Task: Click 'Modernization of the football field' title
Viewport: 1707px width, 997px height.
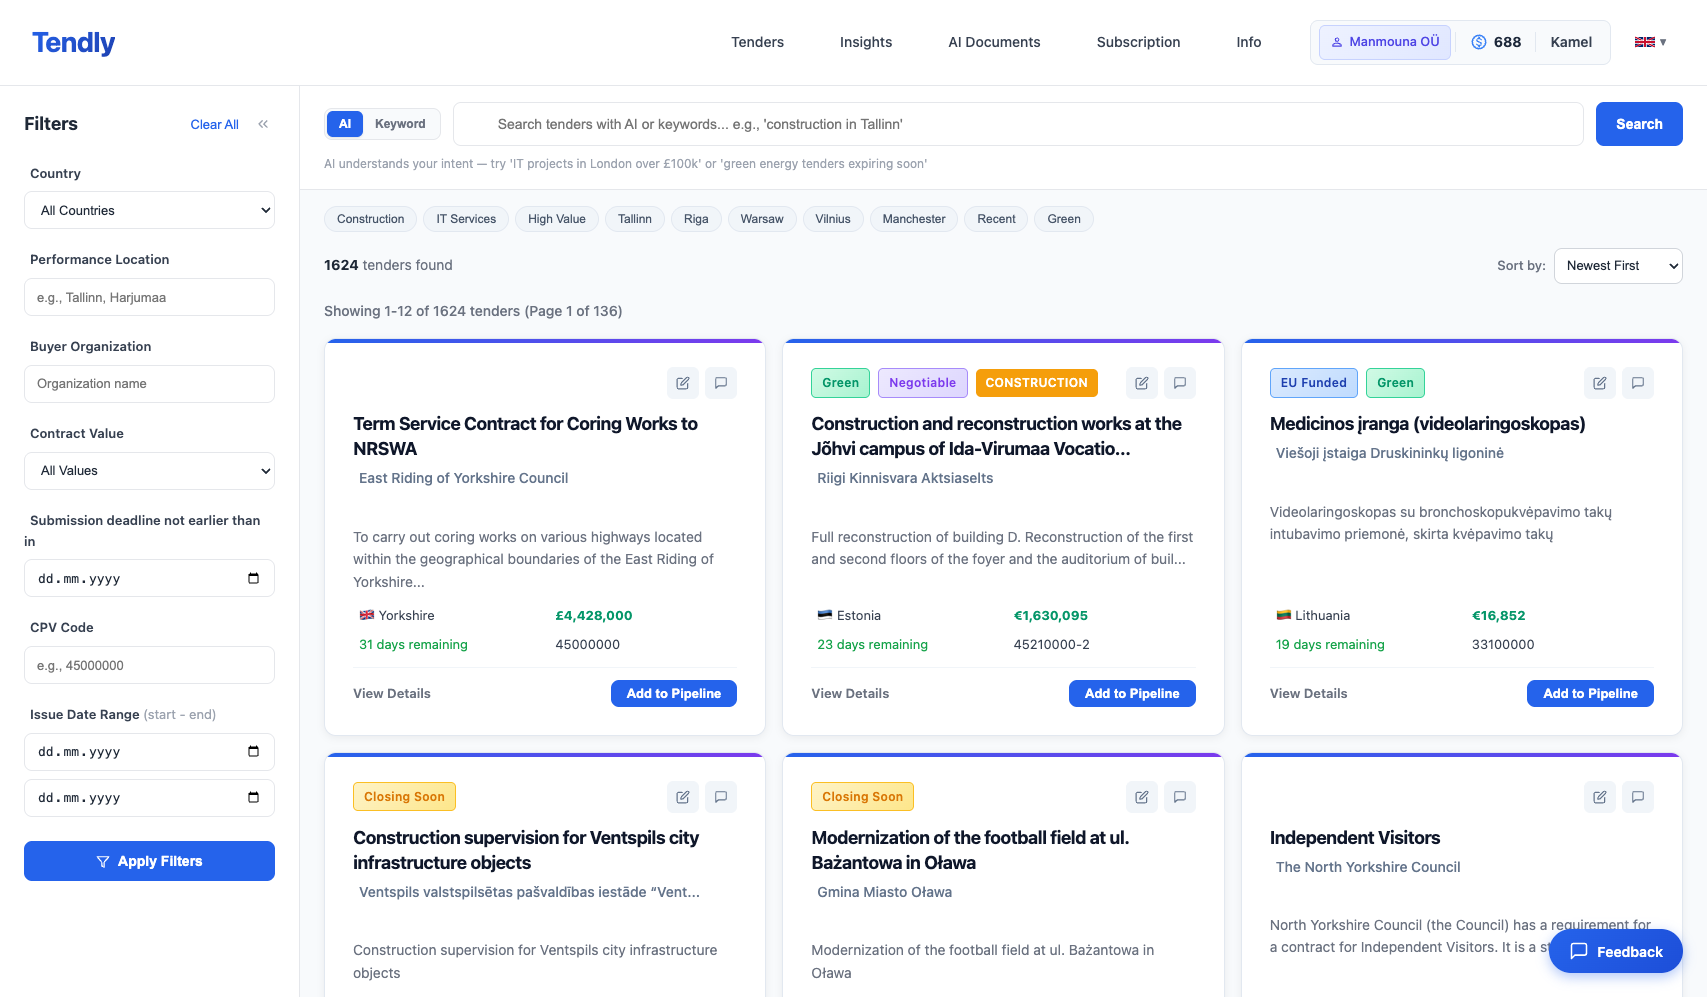Action: (970, 850)
